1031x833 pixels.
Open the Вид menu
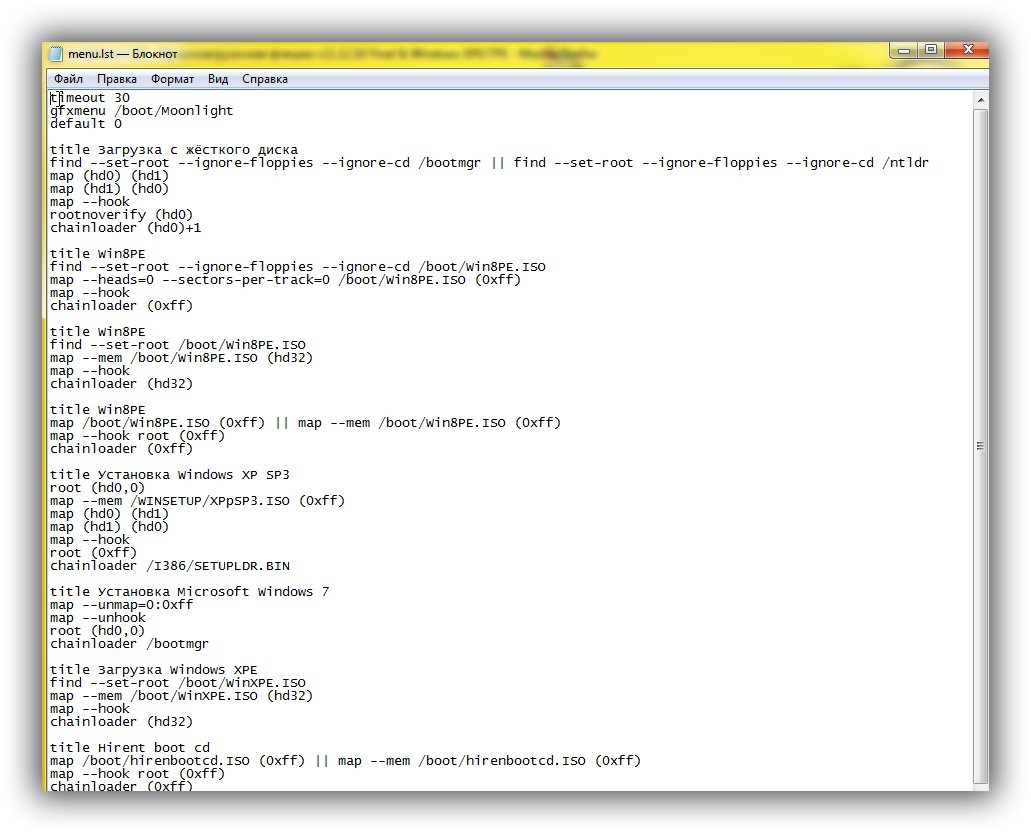pyautogui.click(x=218, y=79)
